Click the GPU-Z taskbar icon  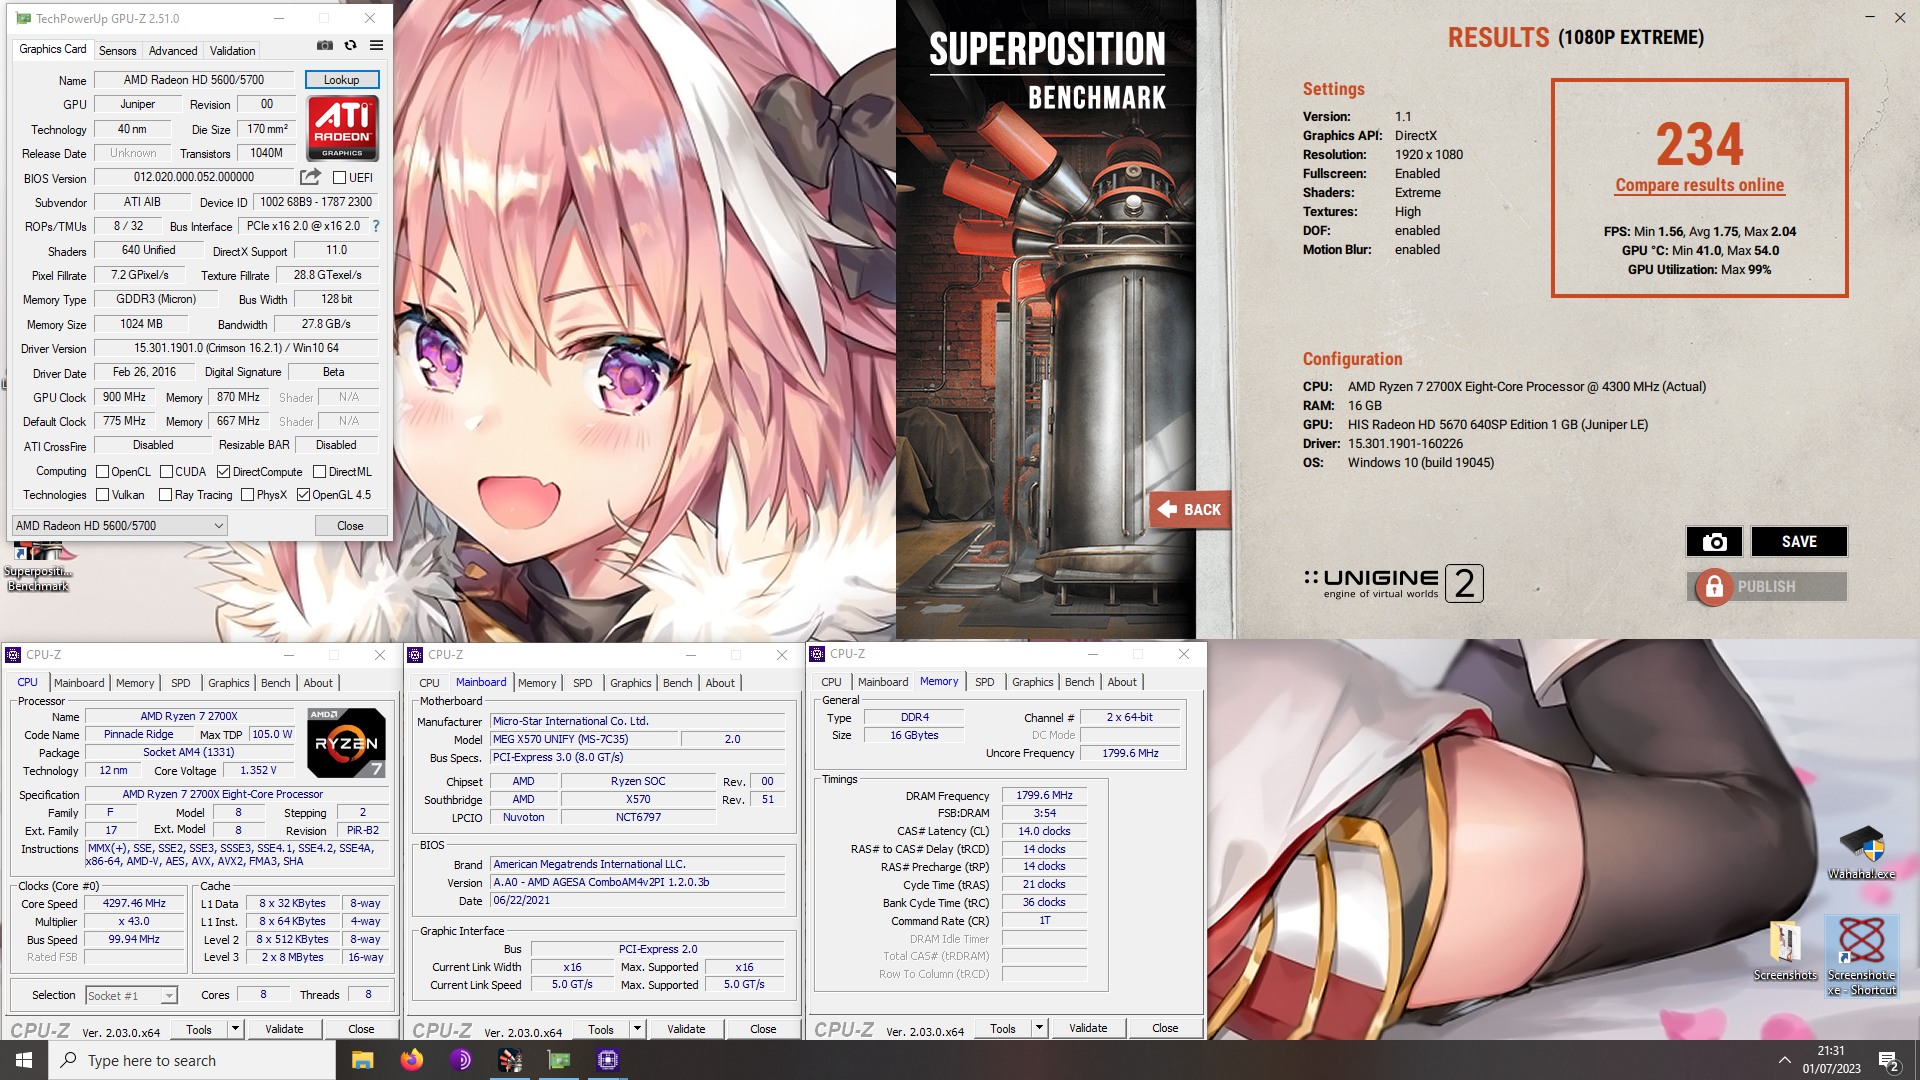tap(559, 1060)
